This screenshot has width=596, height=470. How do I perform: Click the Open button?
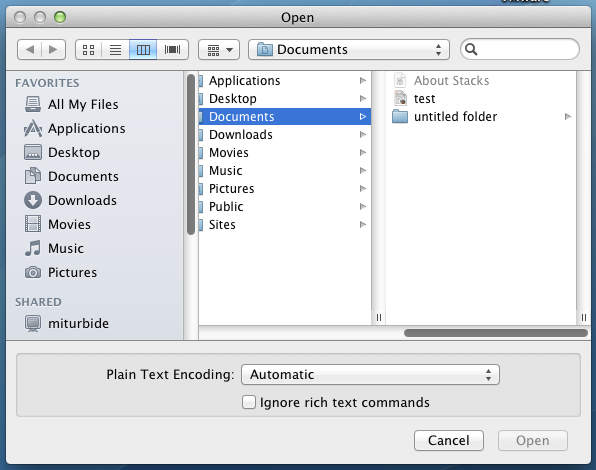tap(533, 440)
